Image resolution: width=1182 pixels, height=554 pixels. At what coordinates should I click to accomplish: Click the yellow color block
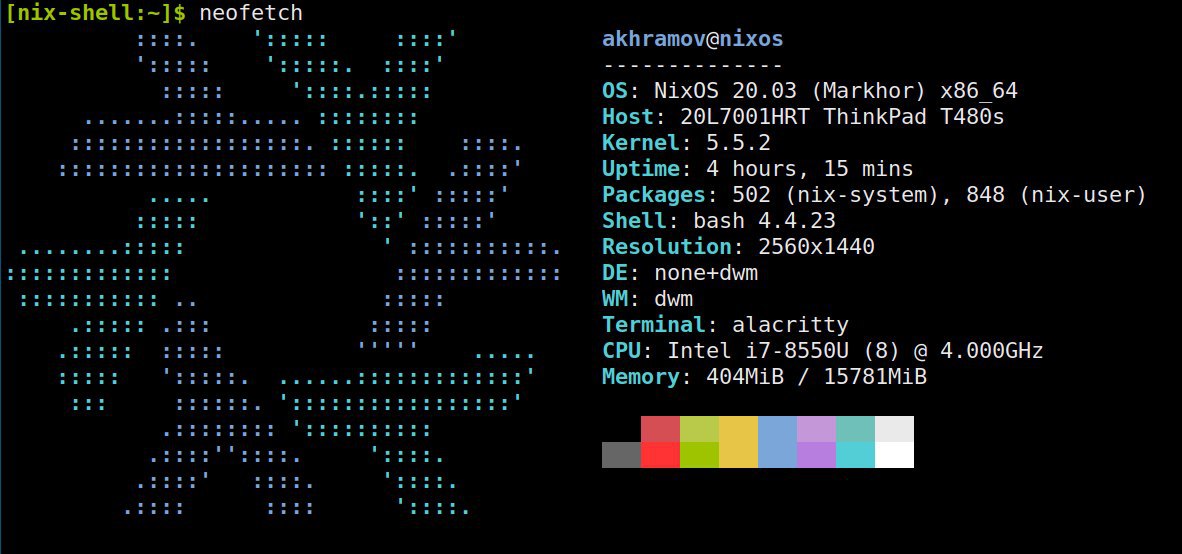coord(739,442)
